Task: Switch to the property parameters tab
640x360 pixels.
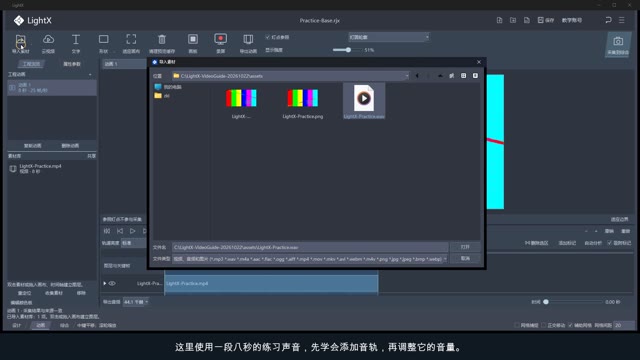Action: tap(72, 64)
